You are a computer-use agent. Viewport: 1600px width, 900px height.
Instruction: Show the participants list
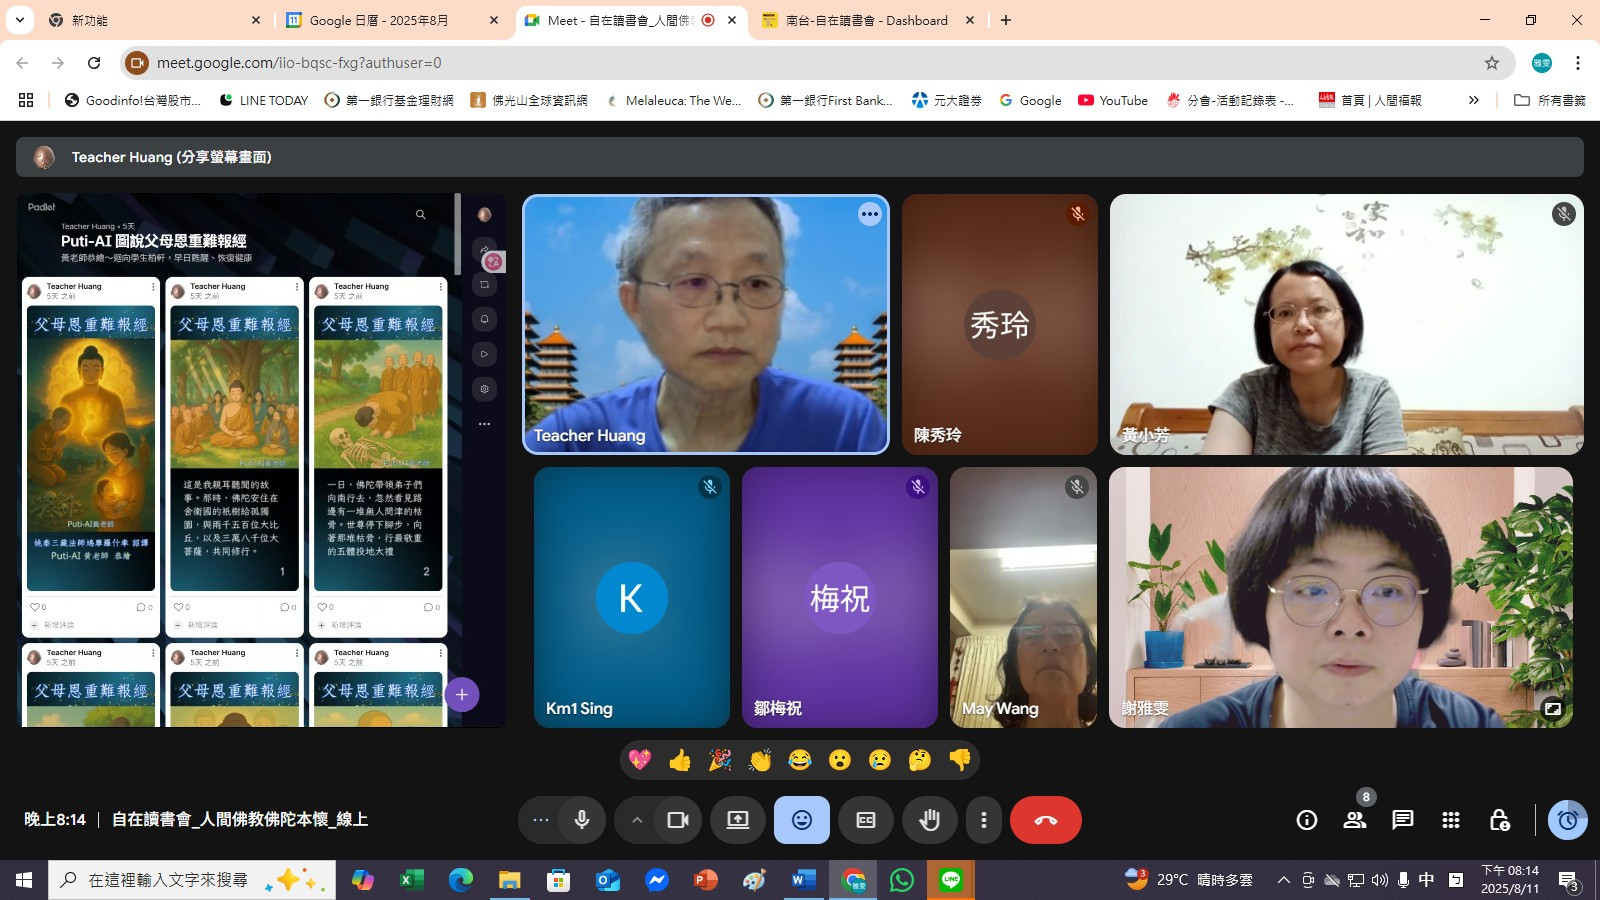click(x=1355, y=820)
